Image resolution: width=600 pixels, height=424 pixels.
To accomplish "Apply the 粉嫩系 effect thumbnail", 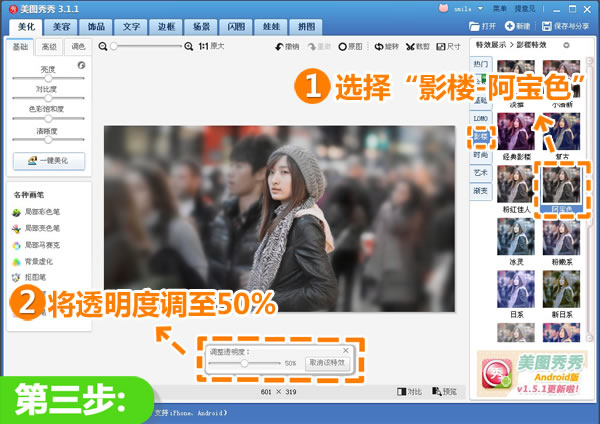I will (x=561, y=236).
